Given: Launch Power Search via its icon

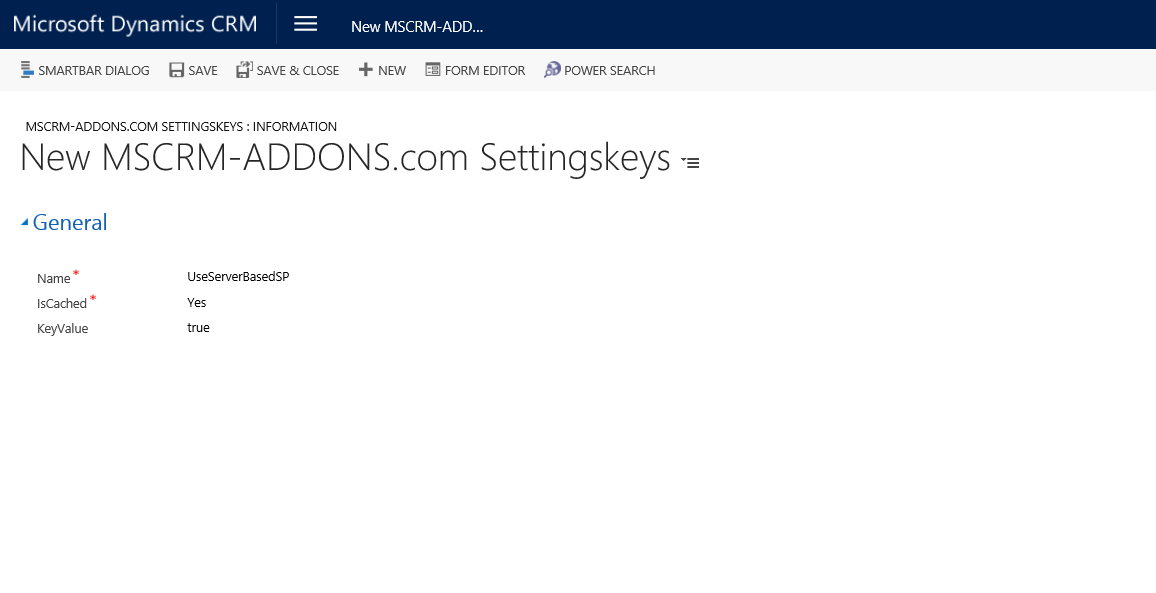Looking at the screenshot, I should tap(551, 70).
